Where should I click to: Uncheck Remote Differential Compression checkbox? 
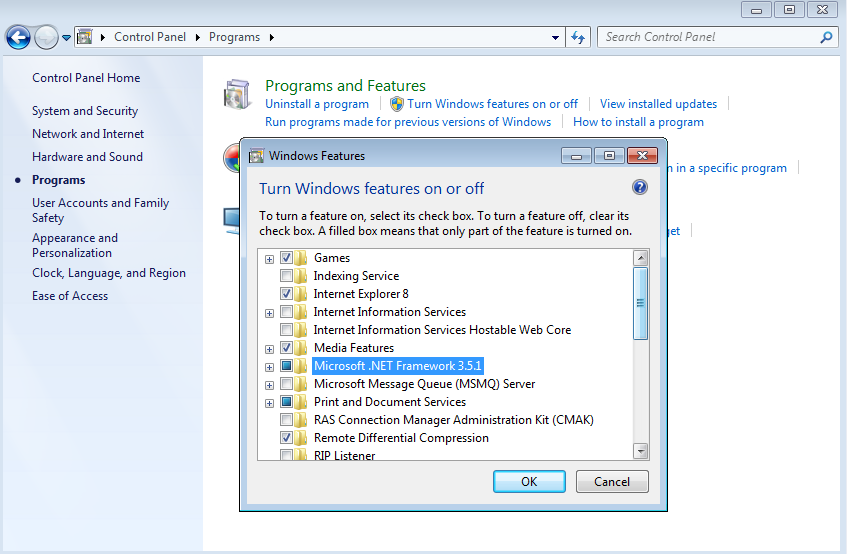click(286, 438)
